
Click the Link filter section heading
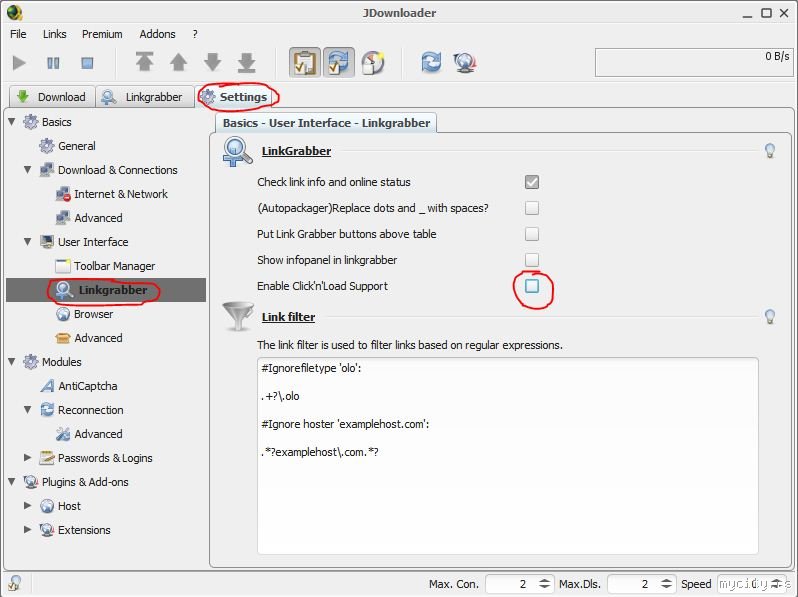point(288,317)
